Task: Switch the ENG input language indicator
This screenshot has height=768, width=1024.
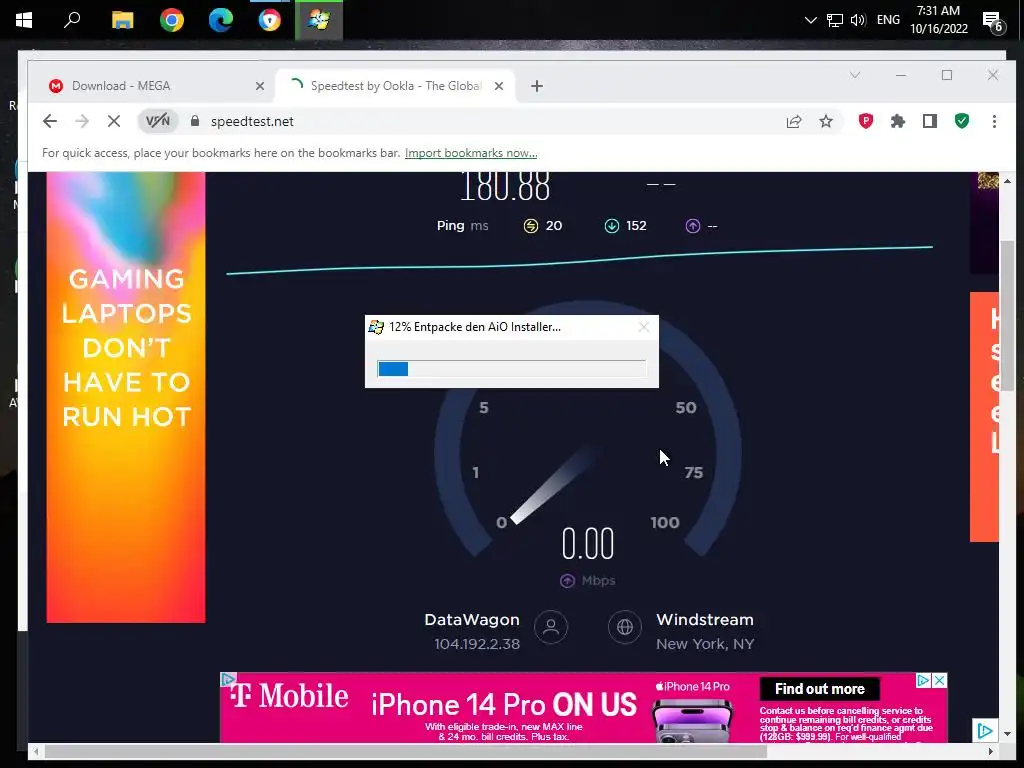Action: pos(888,20)
